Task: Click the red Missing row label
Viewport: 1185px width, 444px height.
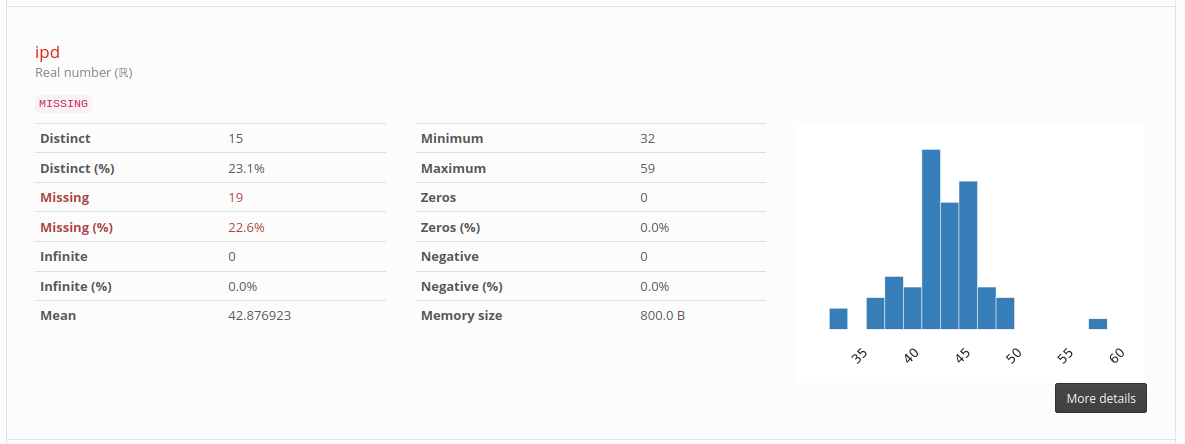Action: (64, 197)
